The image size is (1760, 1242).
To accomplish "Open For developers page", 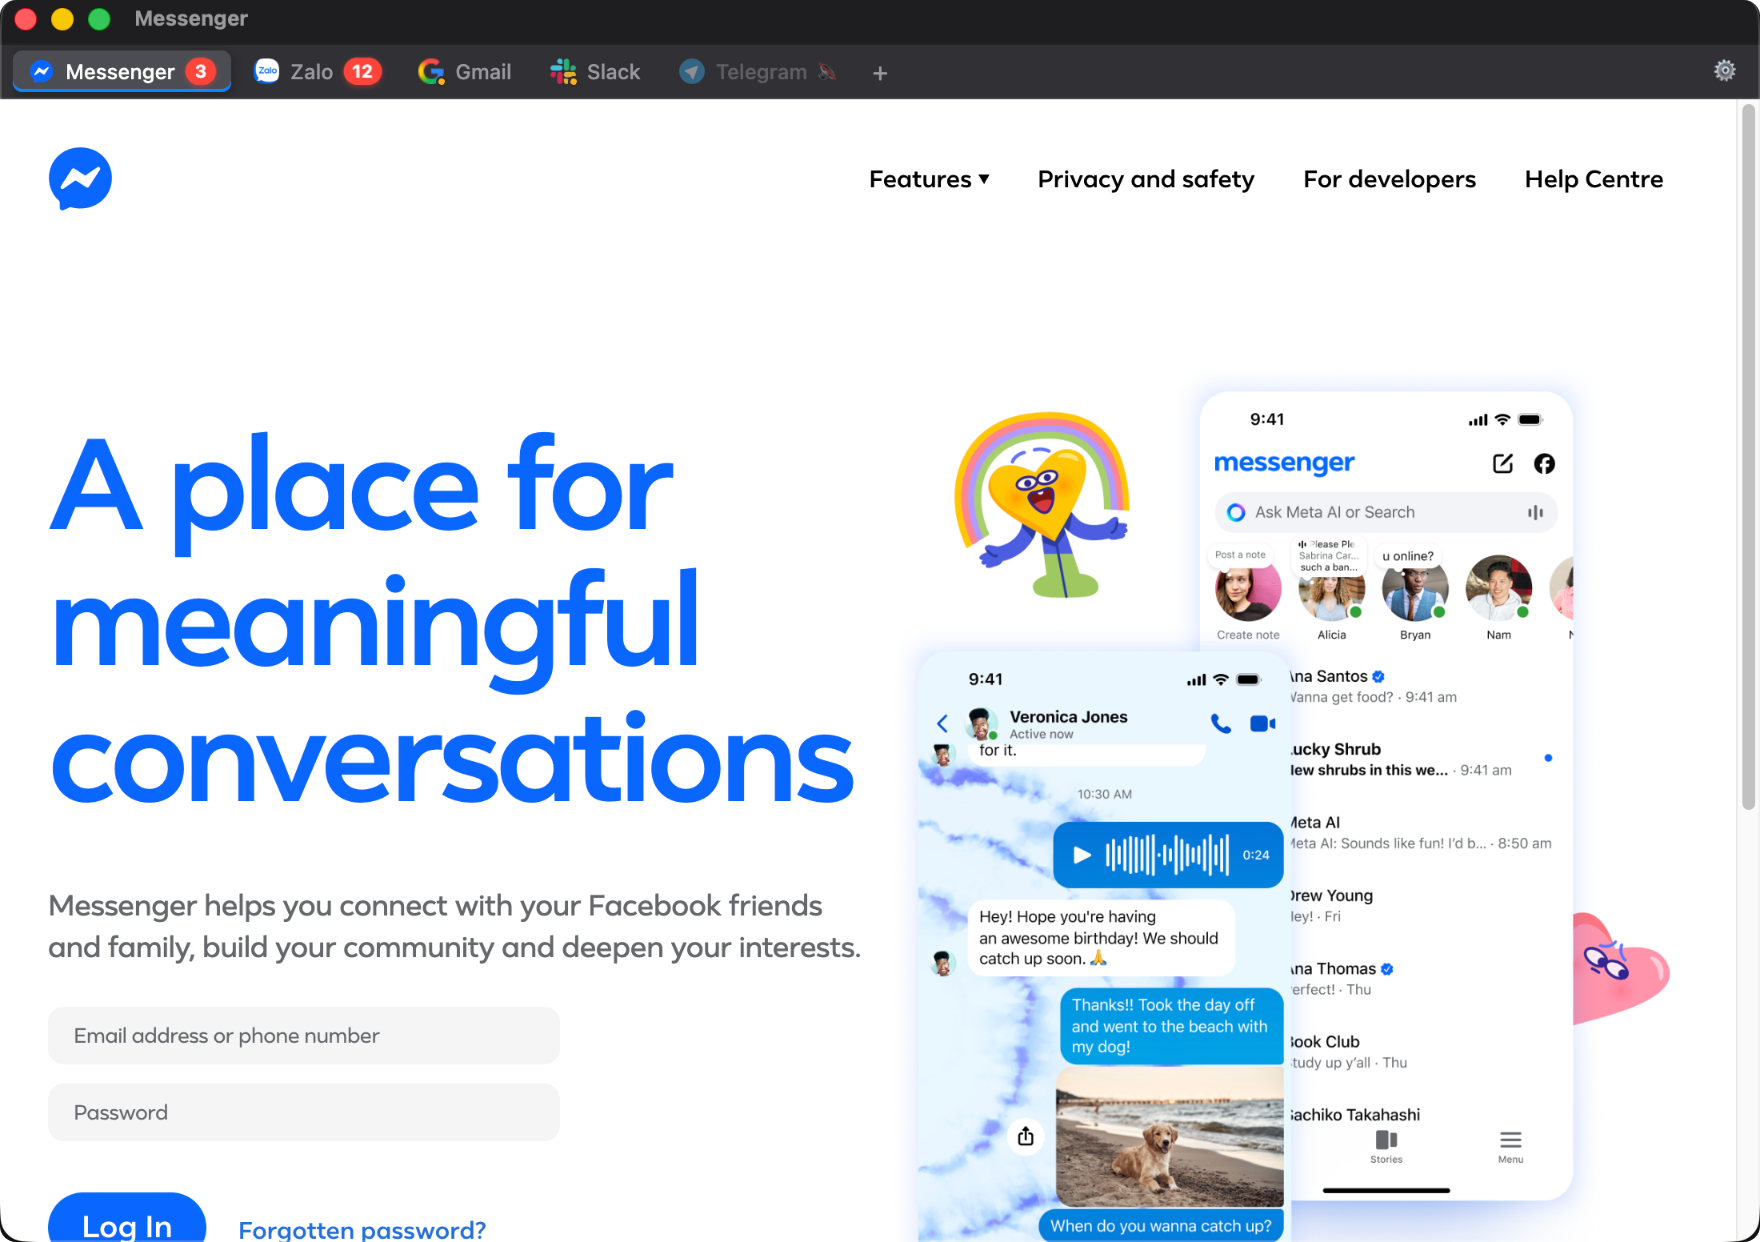I will coord(1389,179).
